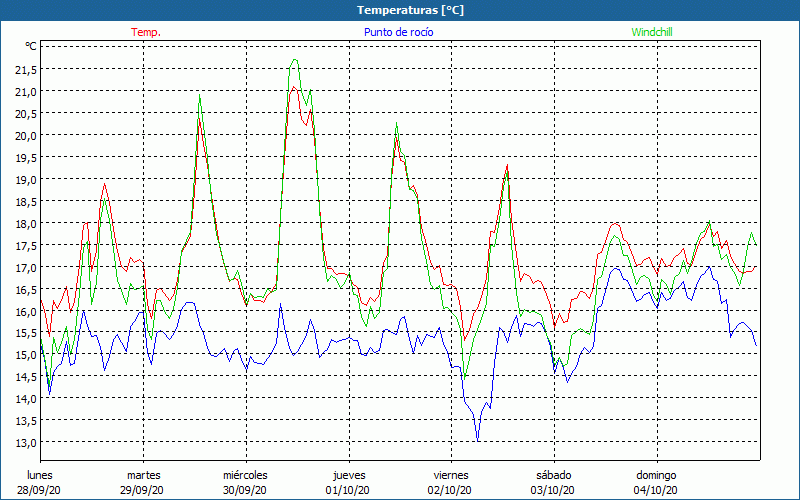Click the 16,5 y-axis value

pyautogui.click(x=26, y=289)
